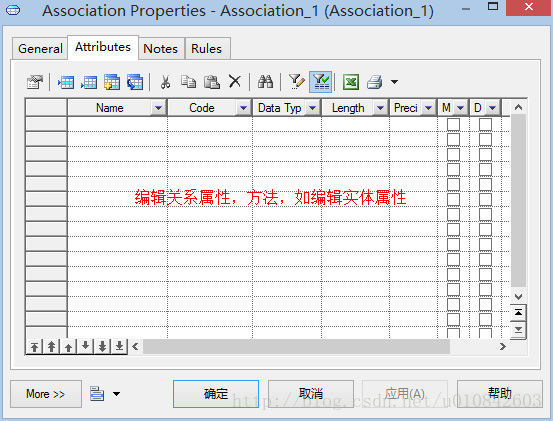Click the Print toolbar icon
Image resolution: width=553 pixels, height=421 pixels.
(x=375, y=82)
